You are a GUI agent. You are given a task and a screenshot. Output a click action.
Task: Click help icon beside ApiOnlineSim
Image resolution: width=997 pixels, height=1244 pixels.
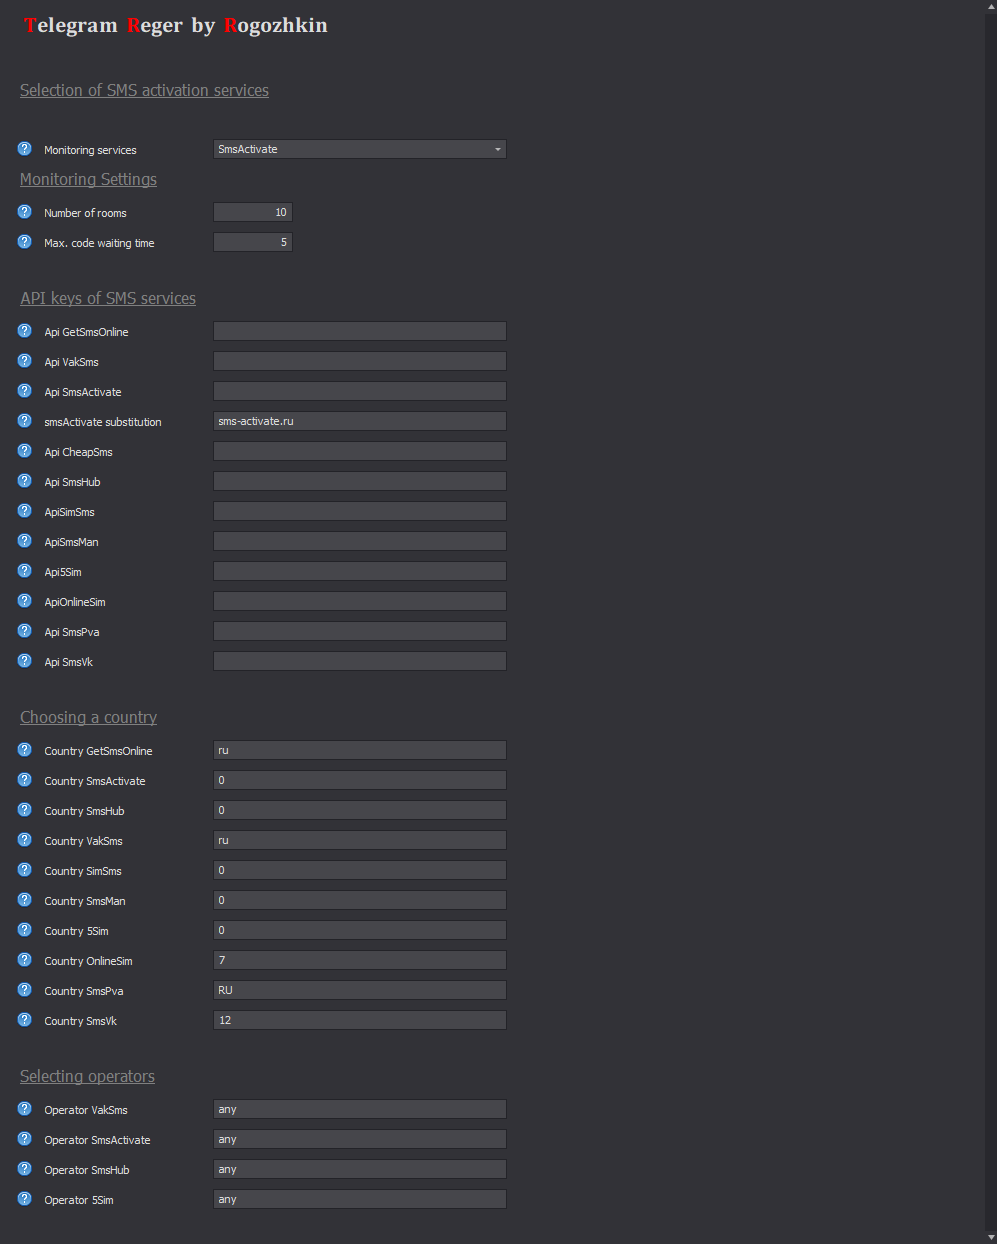pos(25,601)
